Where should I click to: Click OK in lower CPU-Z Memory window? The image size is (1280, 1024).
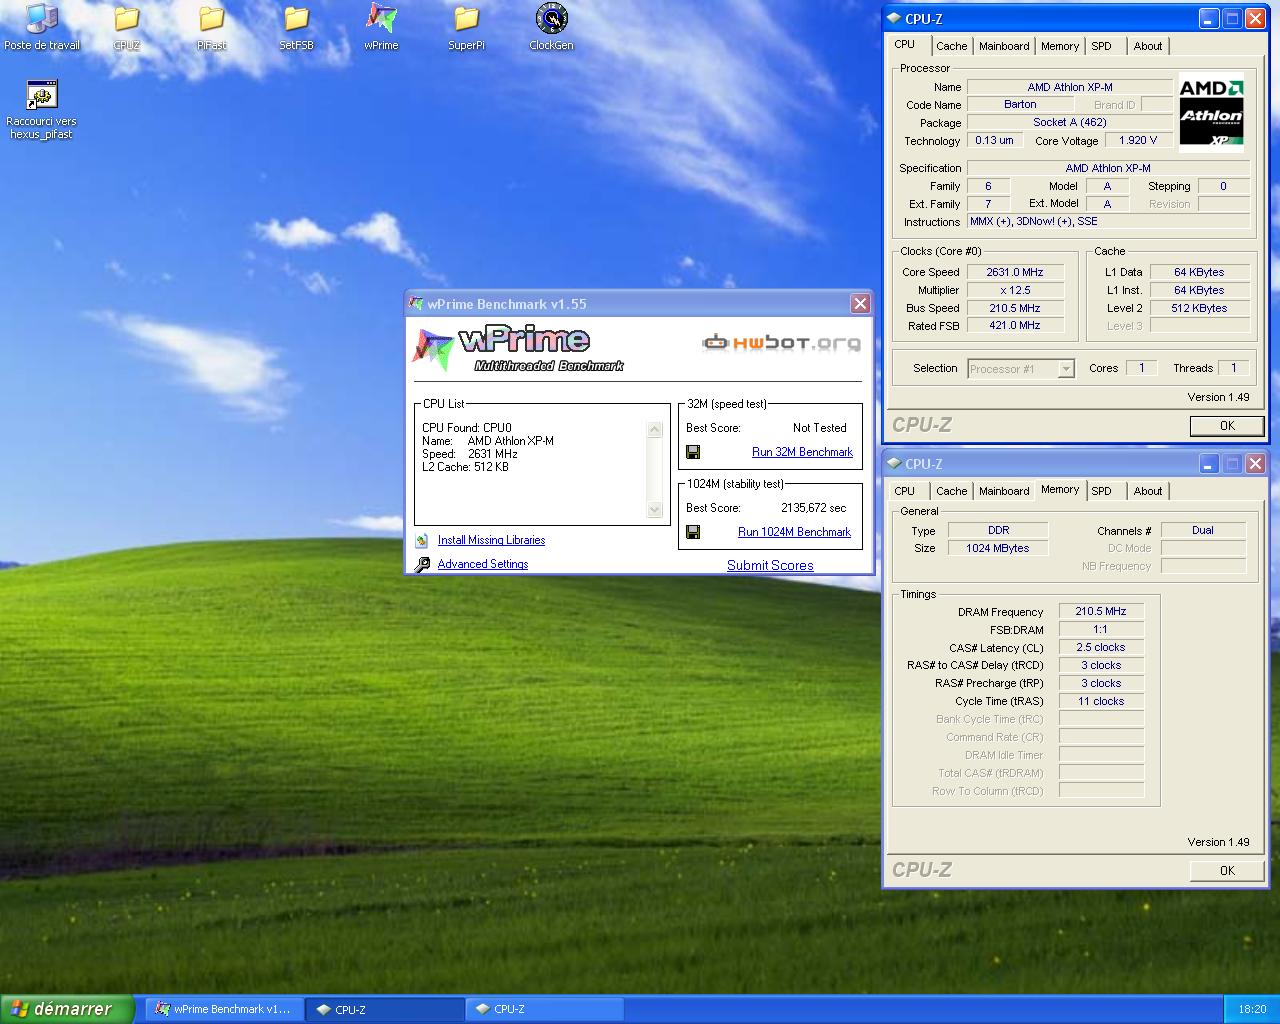(x=1227, y=871)
